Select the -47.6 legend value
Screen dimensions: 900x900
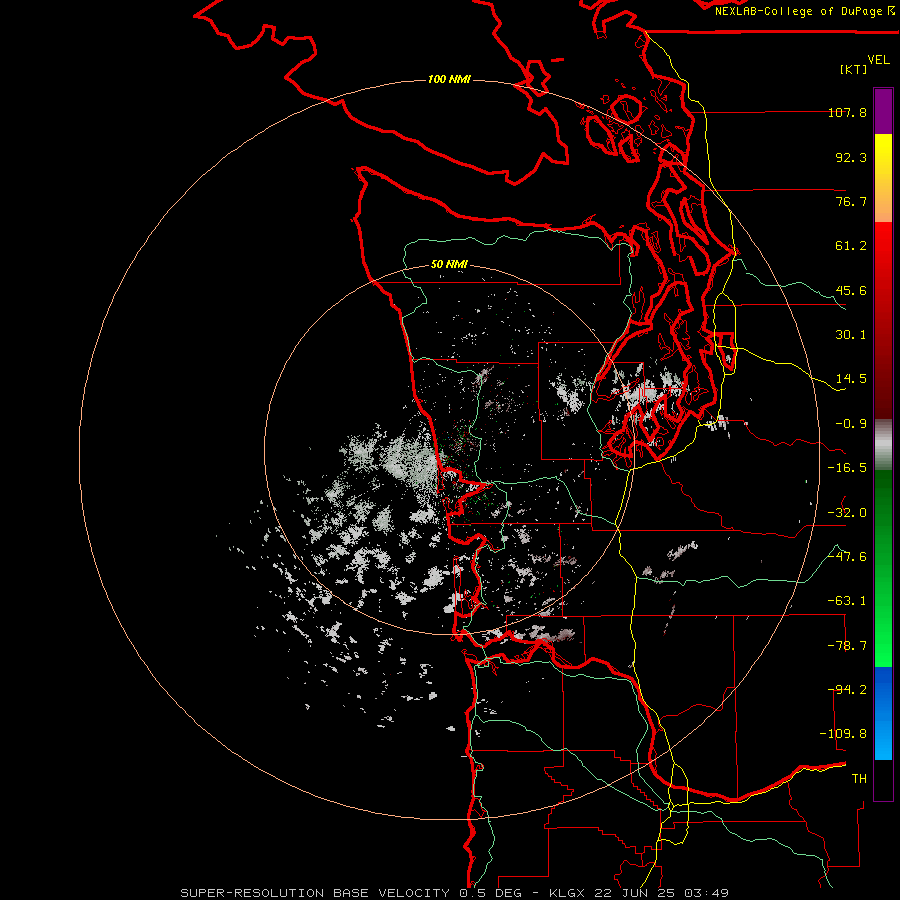[847, 557]
